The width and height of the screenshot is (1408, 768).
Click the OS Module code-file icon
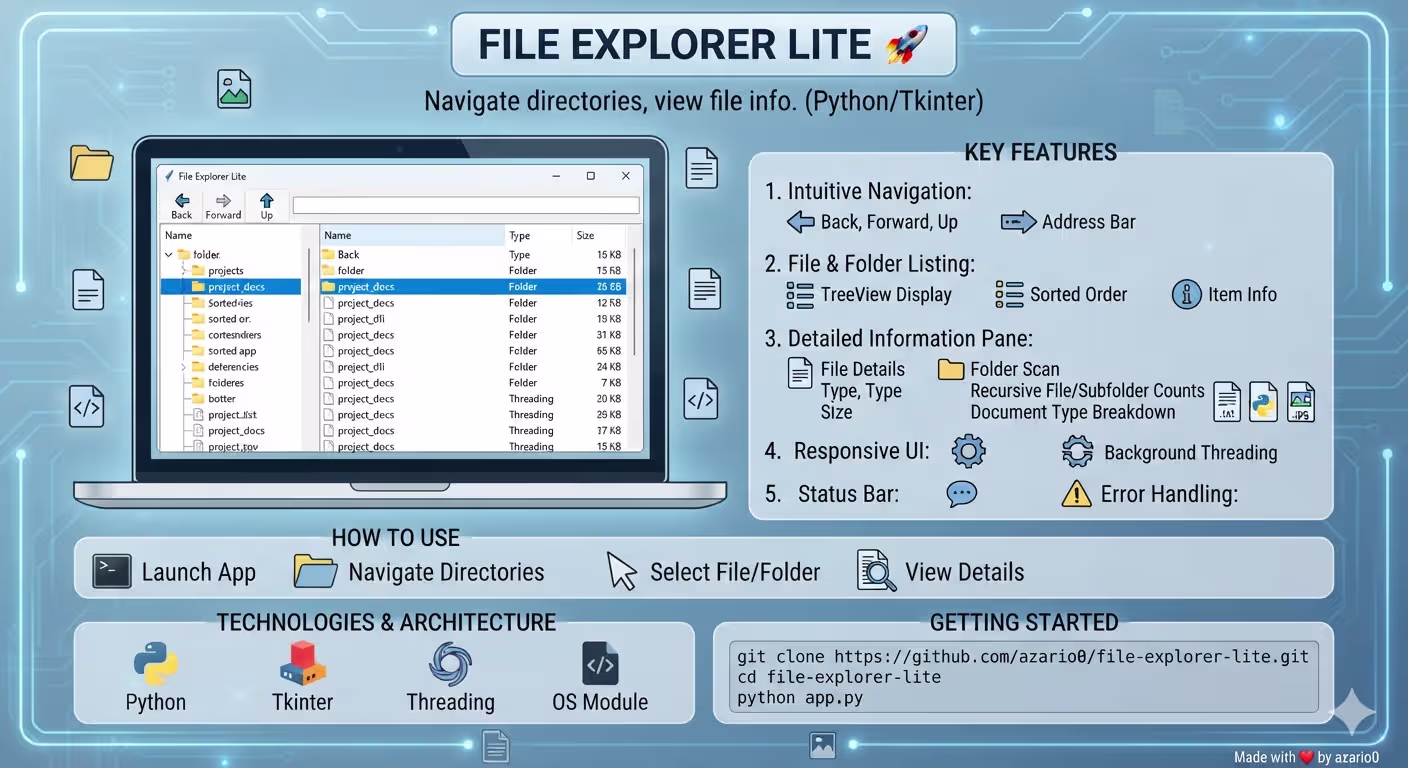(x=600, y=663)
